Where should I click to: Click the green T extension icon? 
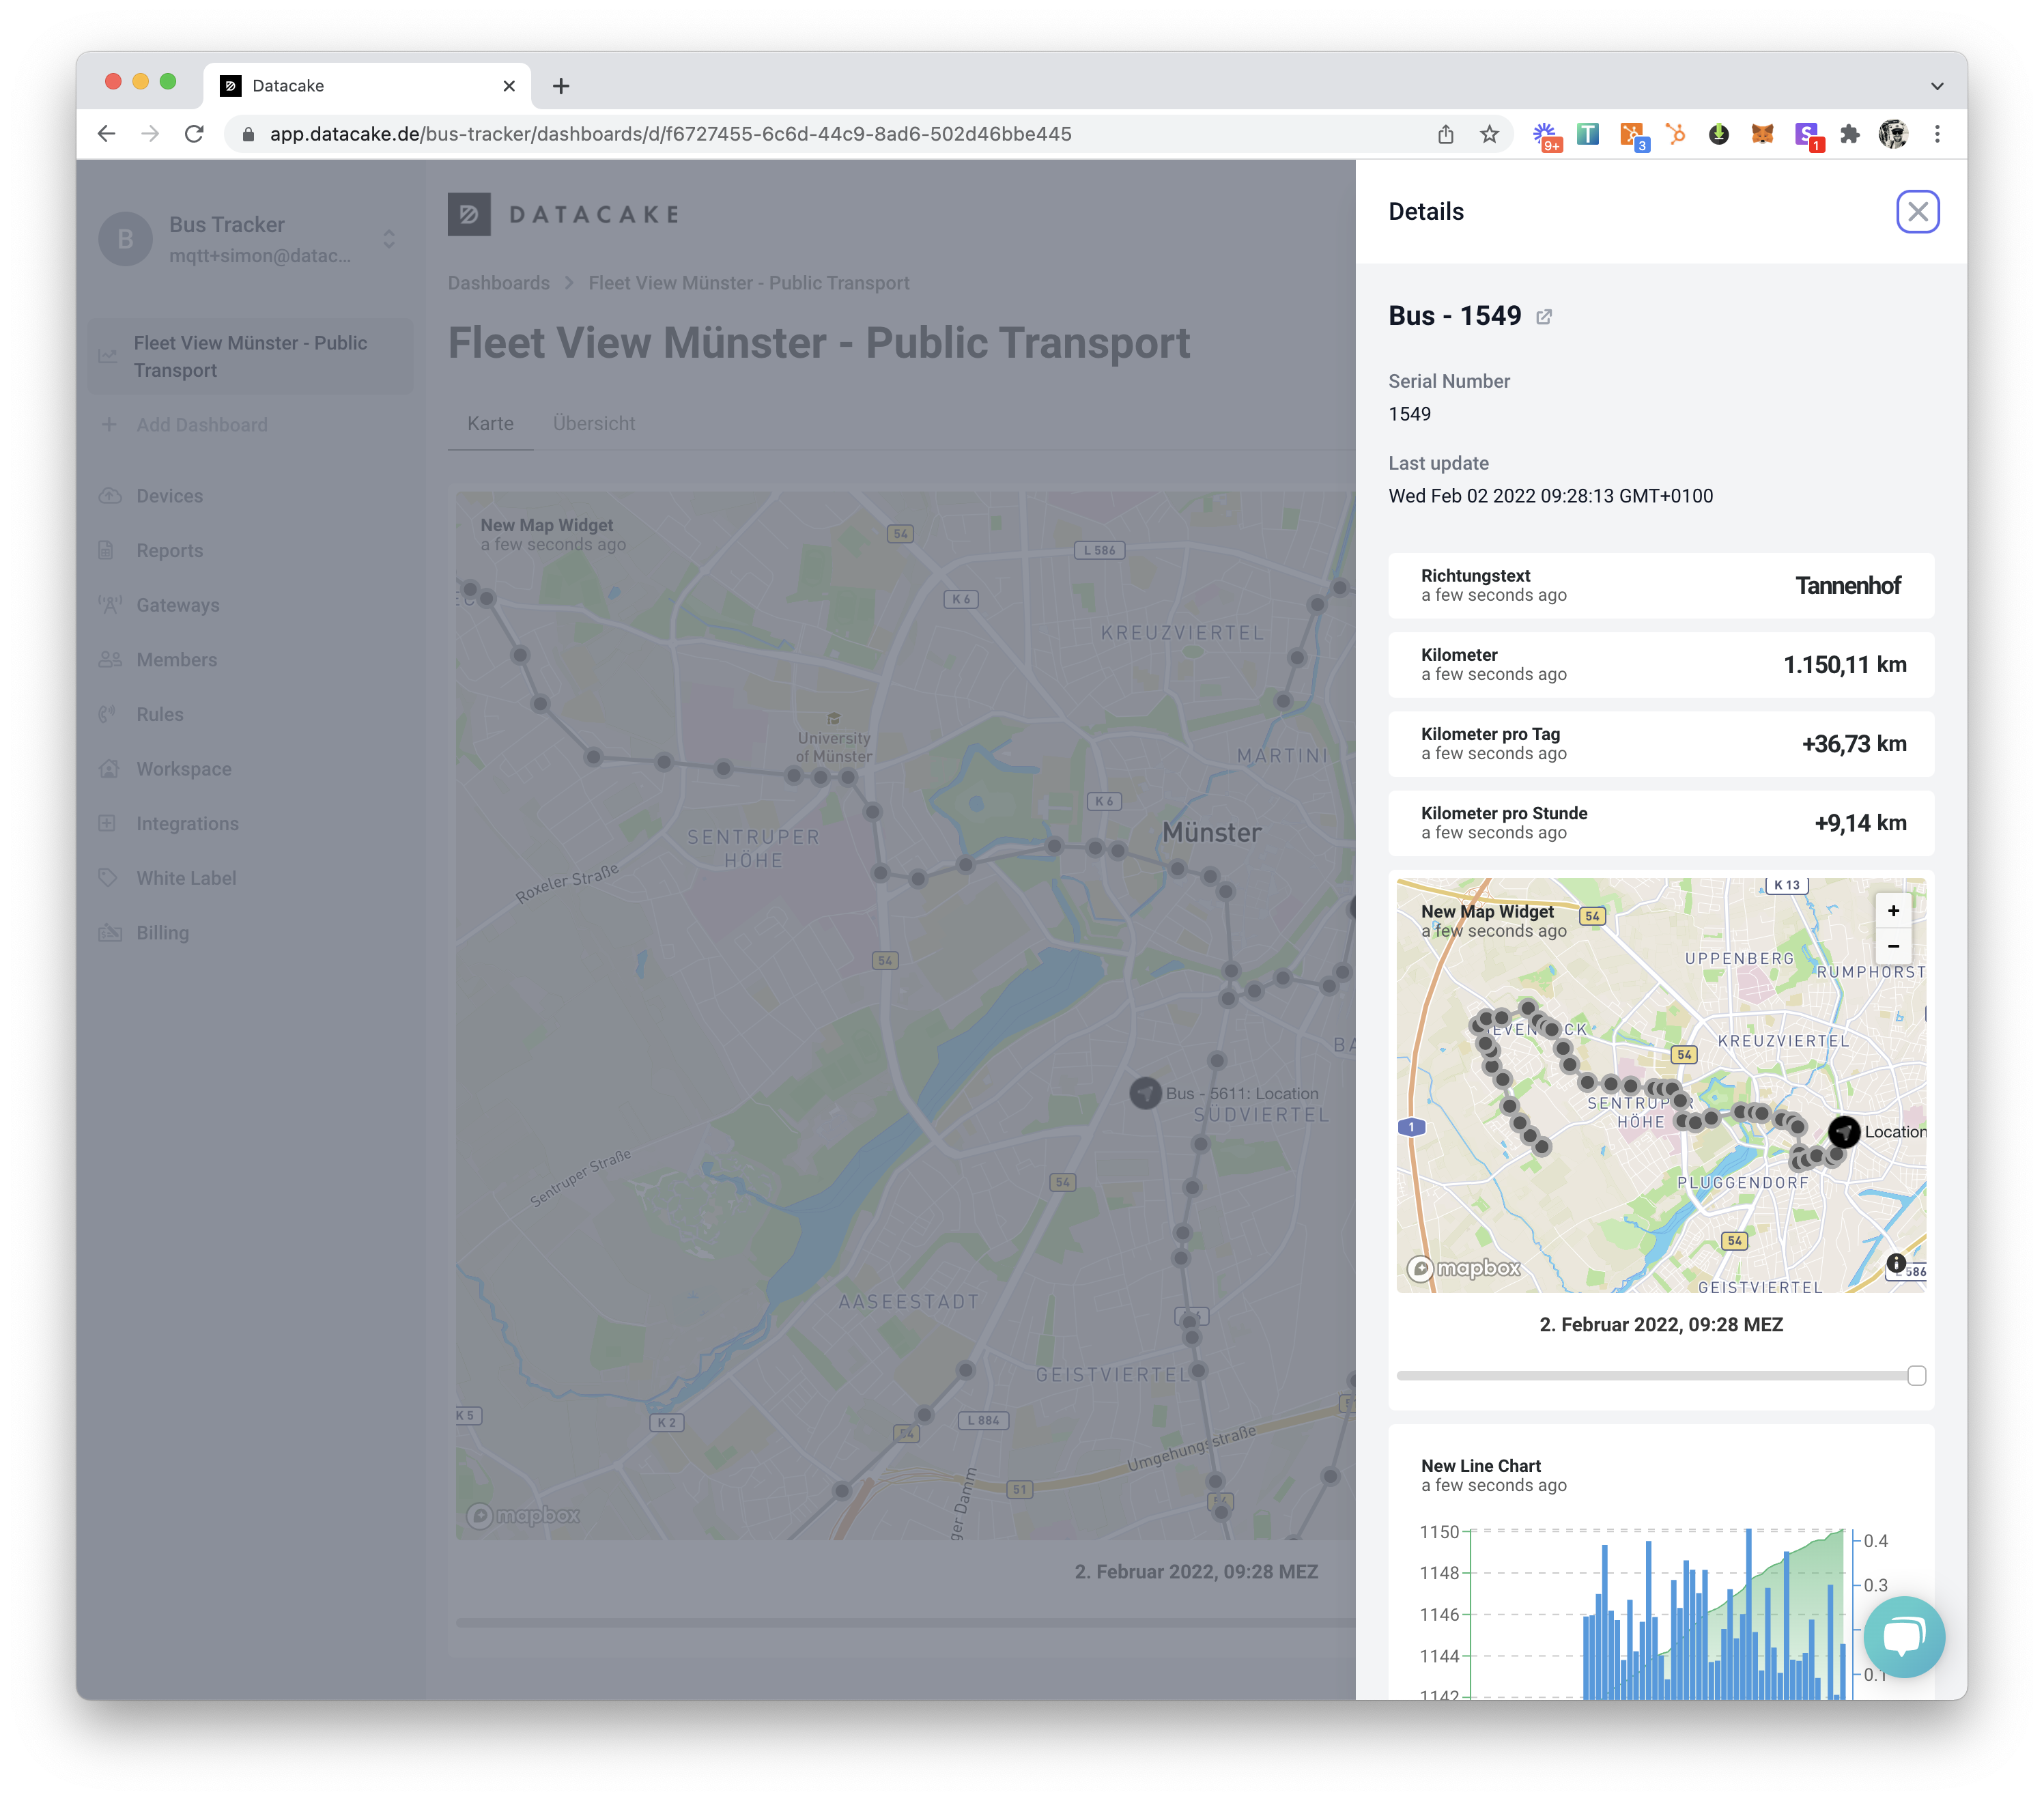coord(1587,134)
